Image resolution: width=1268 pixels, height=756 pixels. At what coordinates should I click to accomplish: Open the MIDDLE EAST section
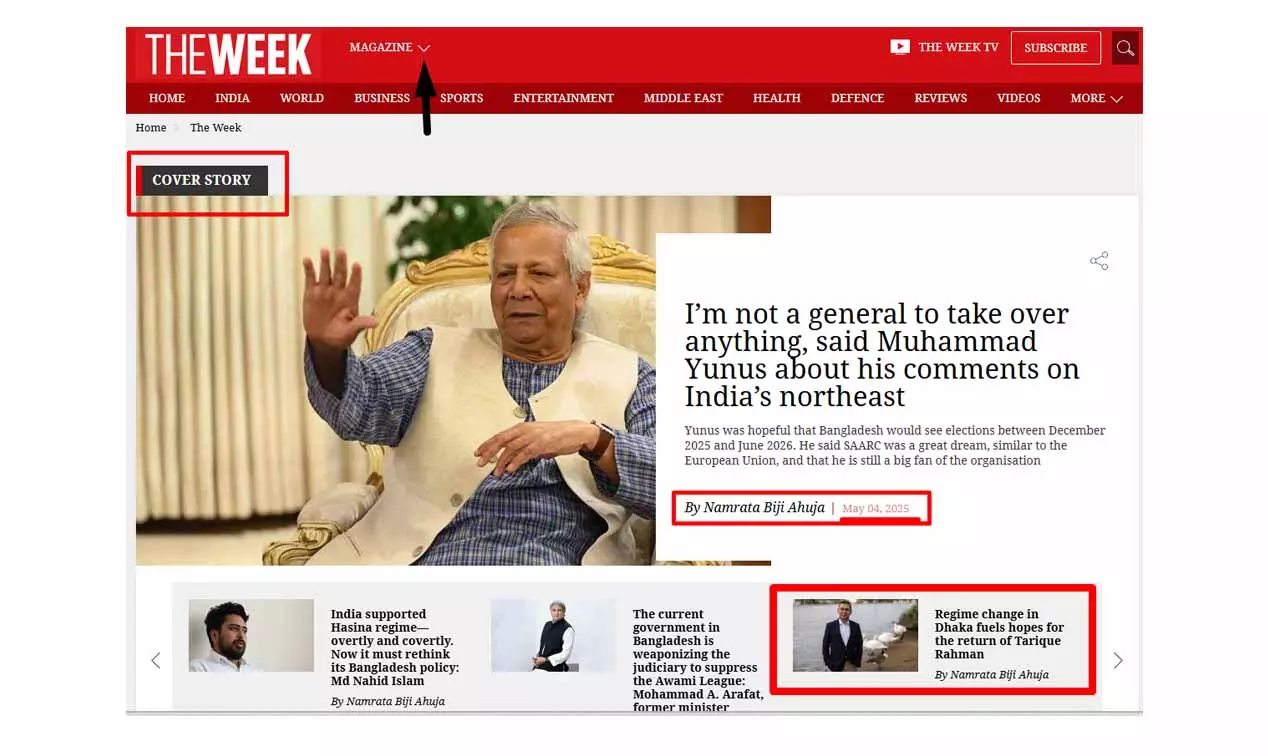(x=683, y=98)
